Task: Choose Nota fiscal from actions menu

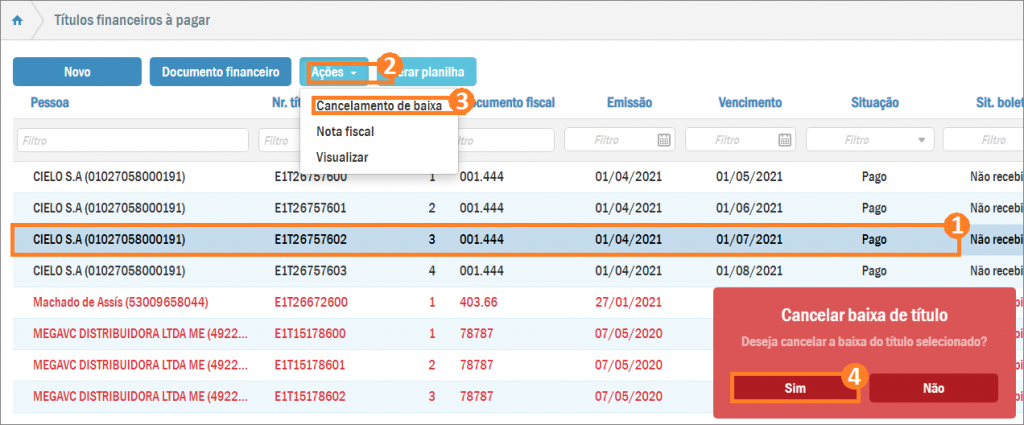Action: [345, 131]
